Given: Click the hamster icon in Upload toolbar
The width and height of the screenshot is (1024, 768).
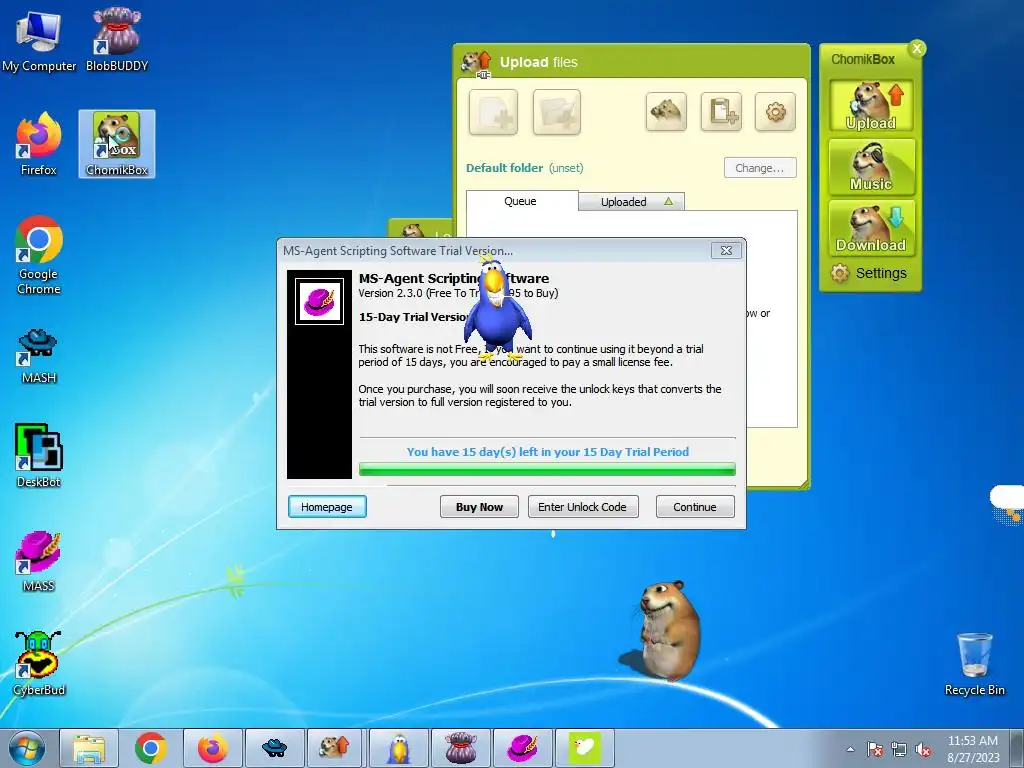Looking at the screenshot, I should click(666, 112).
